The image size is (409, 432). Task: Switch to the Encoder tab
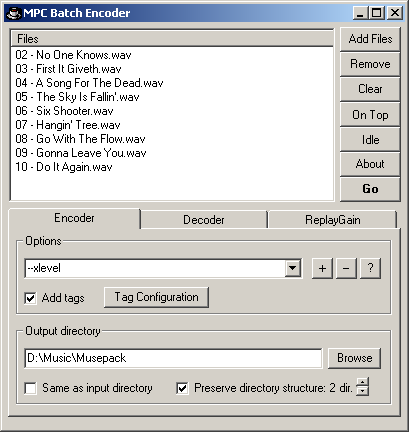(x=74, y=218)
